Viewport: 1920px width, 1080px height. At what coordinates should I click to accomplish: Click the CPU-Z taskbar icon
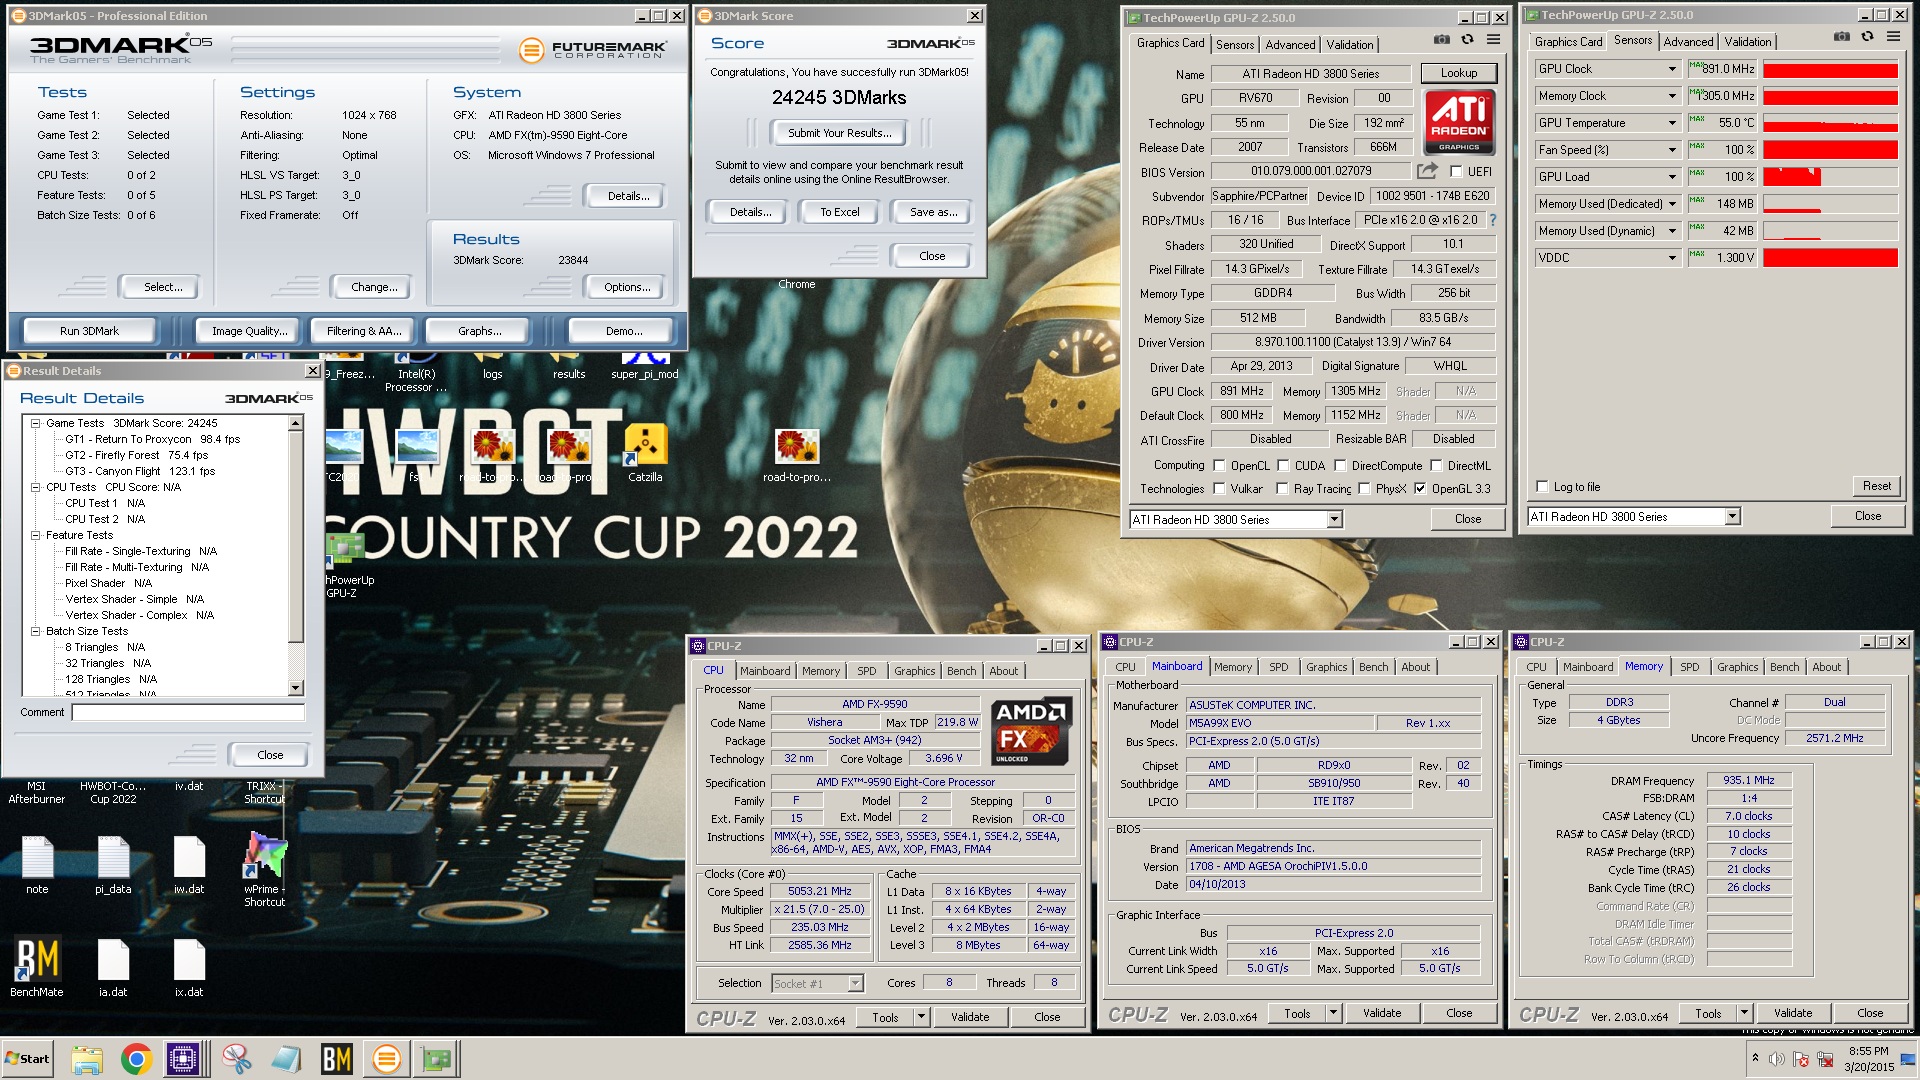(x=184, y=1059)
